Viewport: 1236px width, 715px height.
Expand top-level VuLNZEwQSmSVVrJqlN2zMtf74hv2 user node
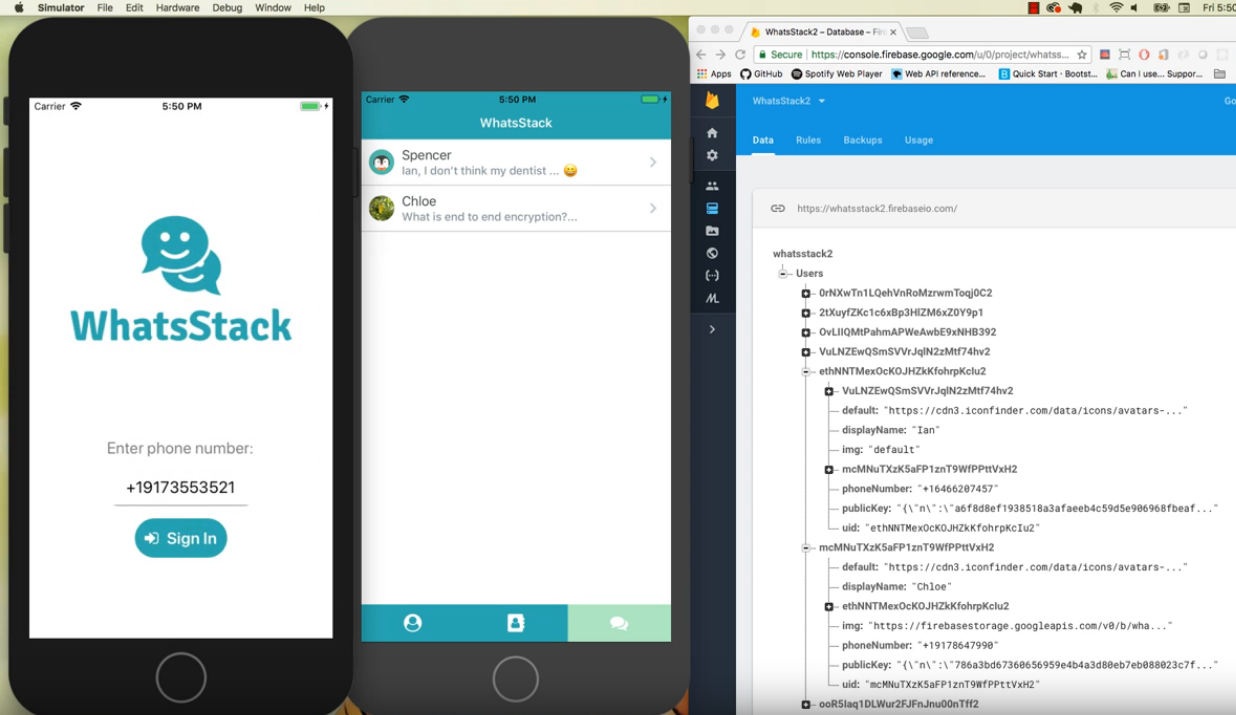pyautogui.click(x=806, y=352)
